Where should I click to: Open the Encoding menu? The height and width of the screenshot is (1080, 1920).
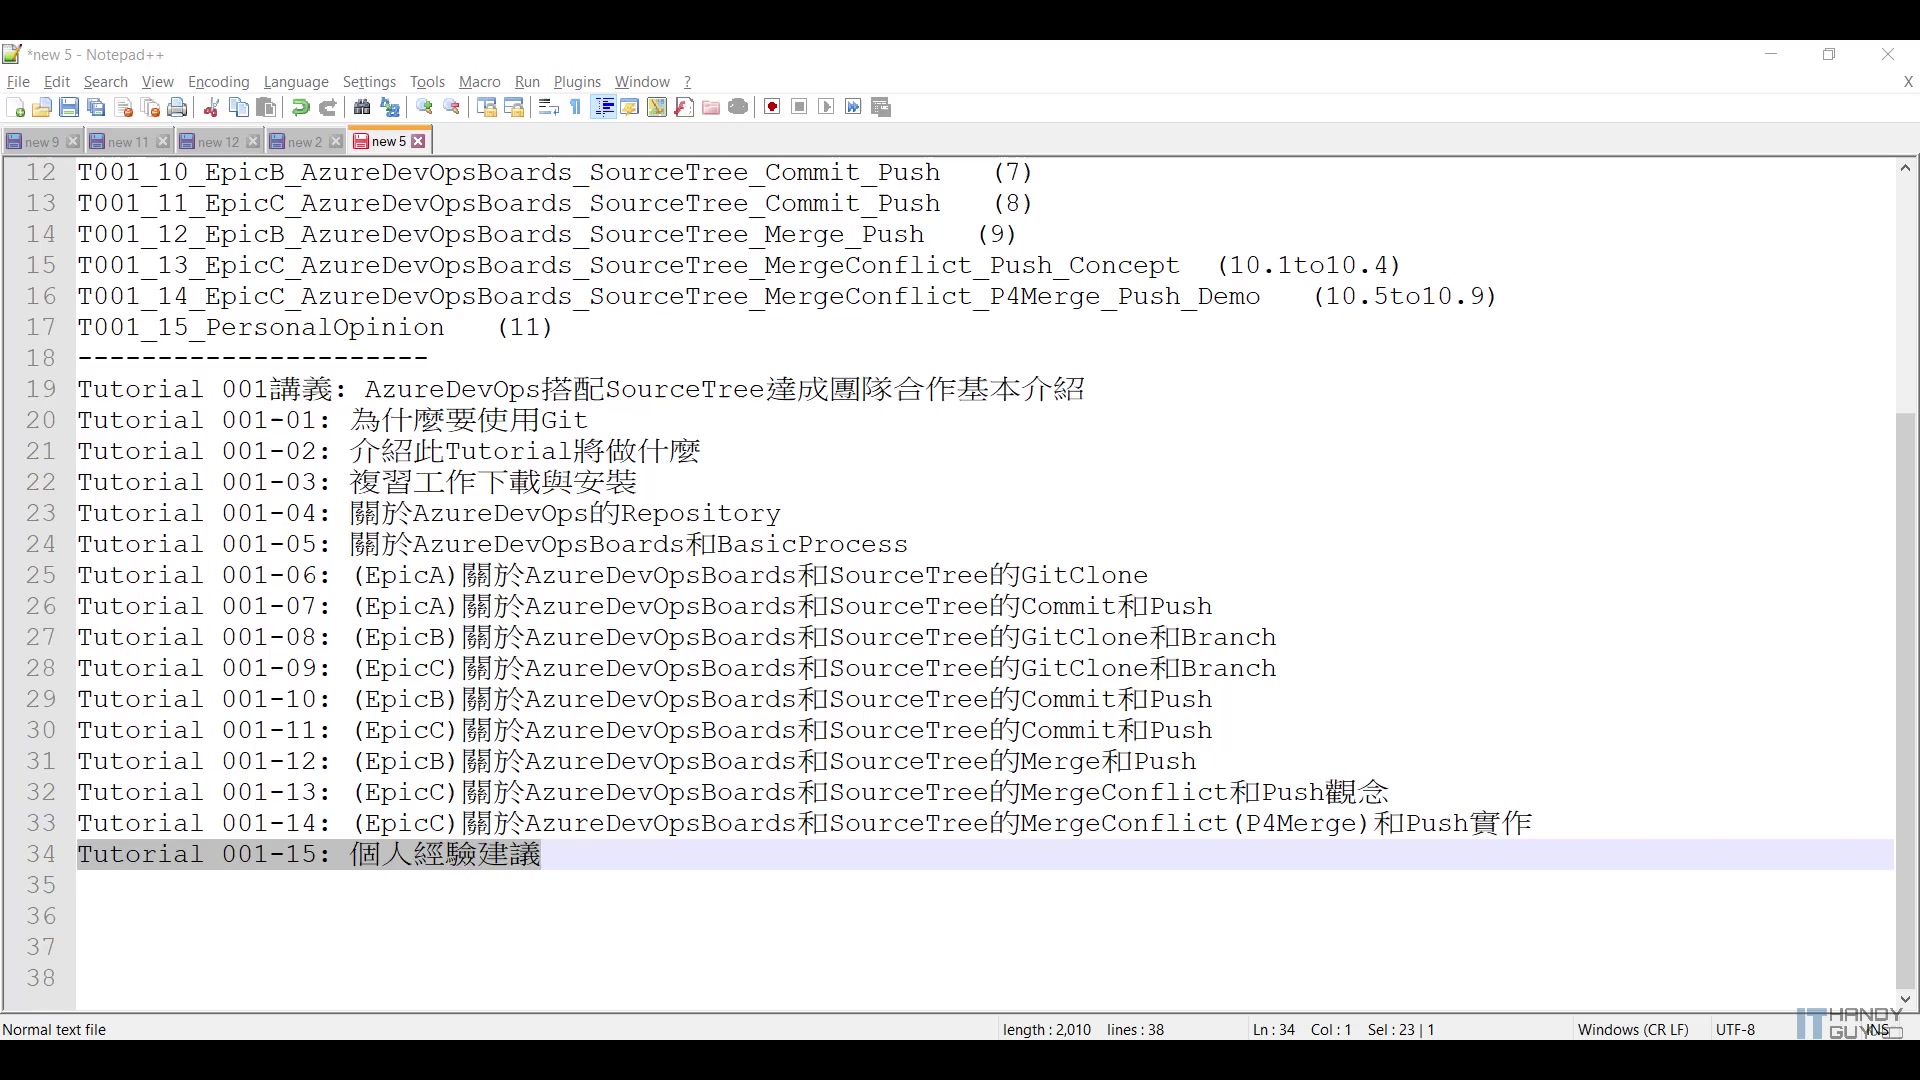pyautogui.click(x=218, y=82)
